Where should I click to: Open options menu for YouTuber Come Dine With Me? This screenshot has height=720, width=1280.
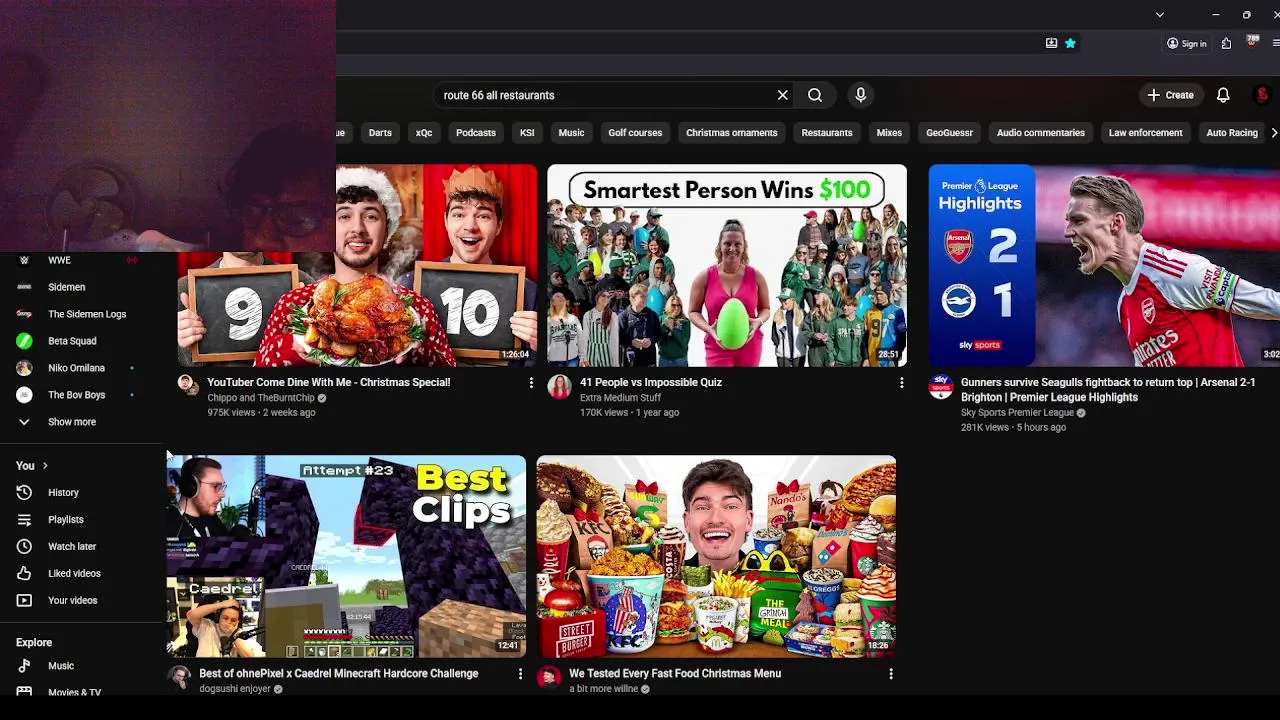(531, 383)
